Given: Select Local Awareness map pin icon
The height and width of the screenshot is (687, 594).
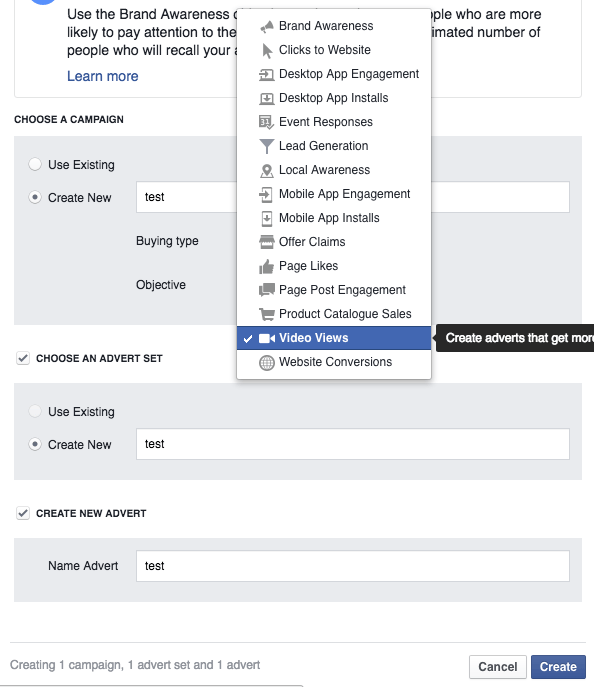Looking at the screenshot, I should [x=266, y=170].
